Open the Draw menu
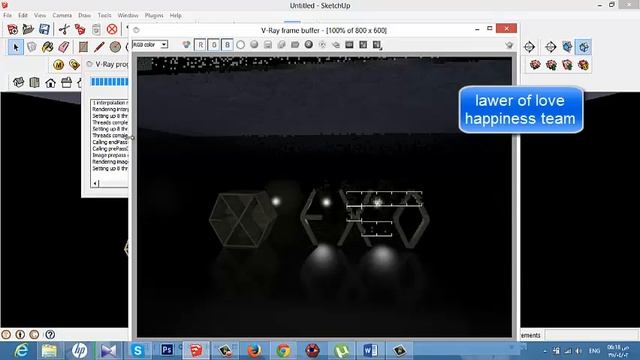This screenshot has height=360, width=640. coord(84,15)
